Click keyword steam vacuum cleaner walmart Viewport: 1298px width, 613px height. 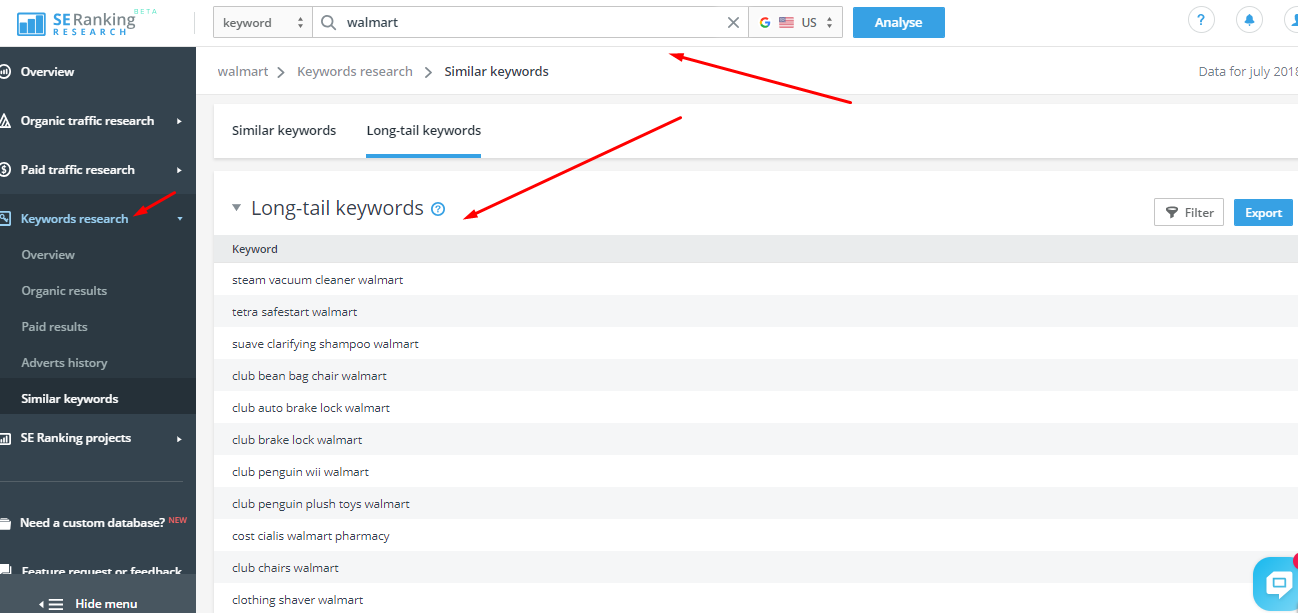318,280
